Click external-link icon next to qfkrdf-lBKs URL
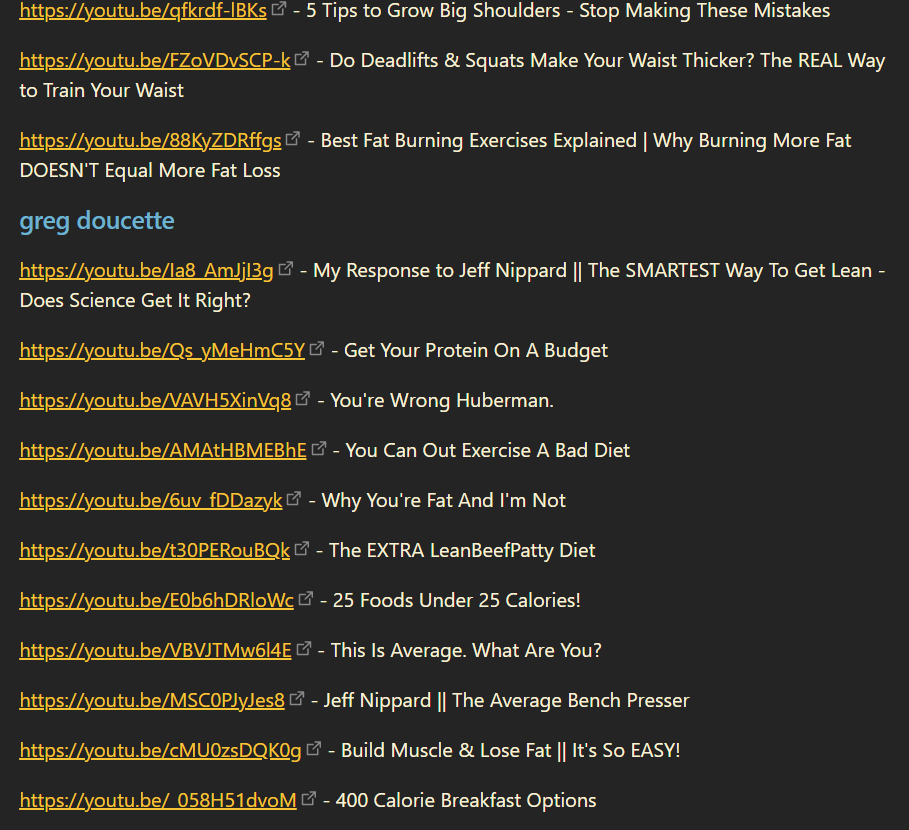 pos(279,8)
